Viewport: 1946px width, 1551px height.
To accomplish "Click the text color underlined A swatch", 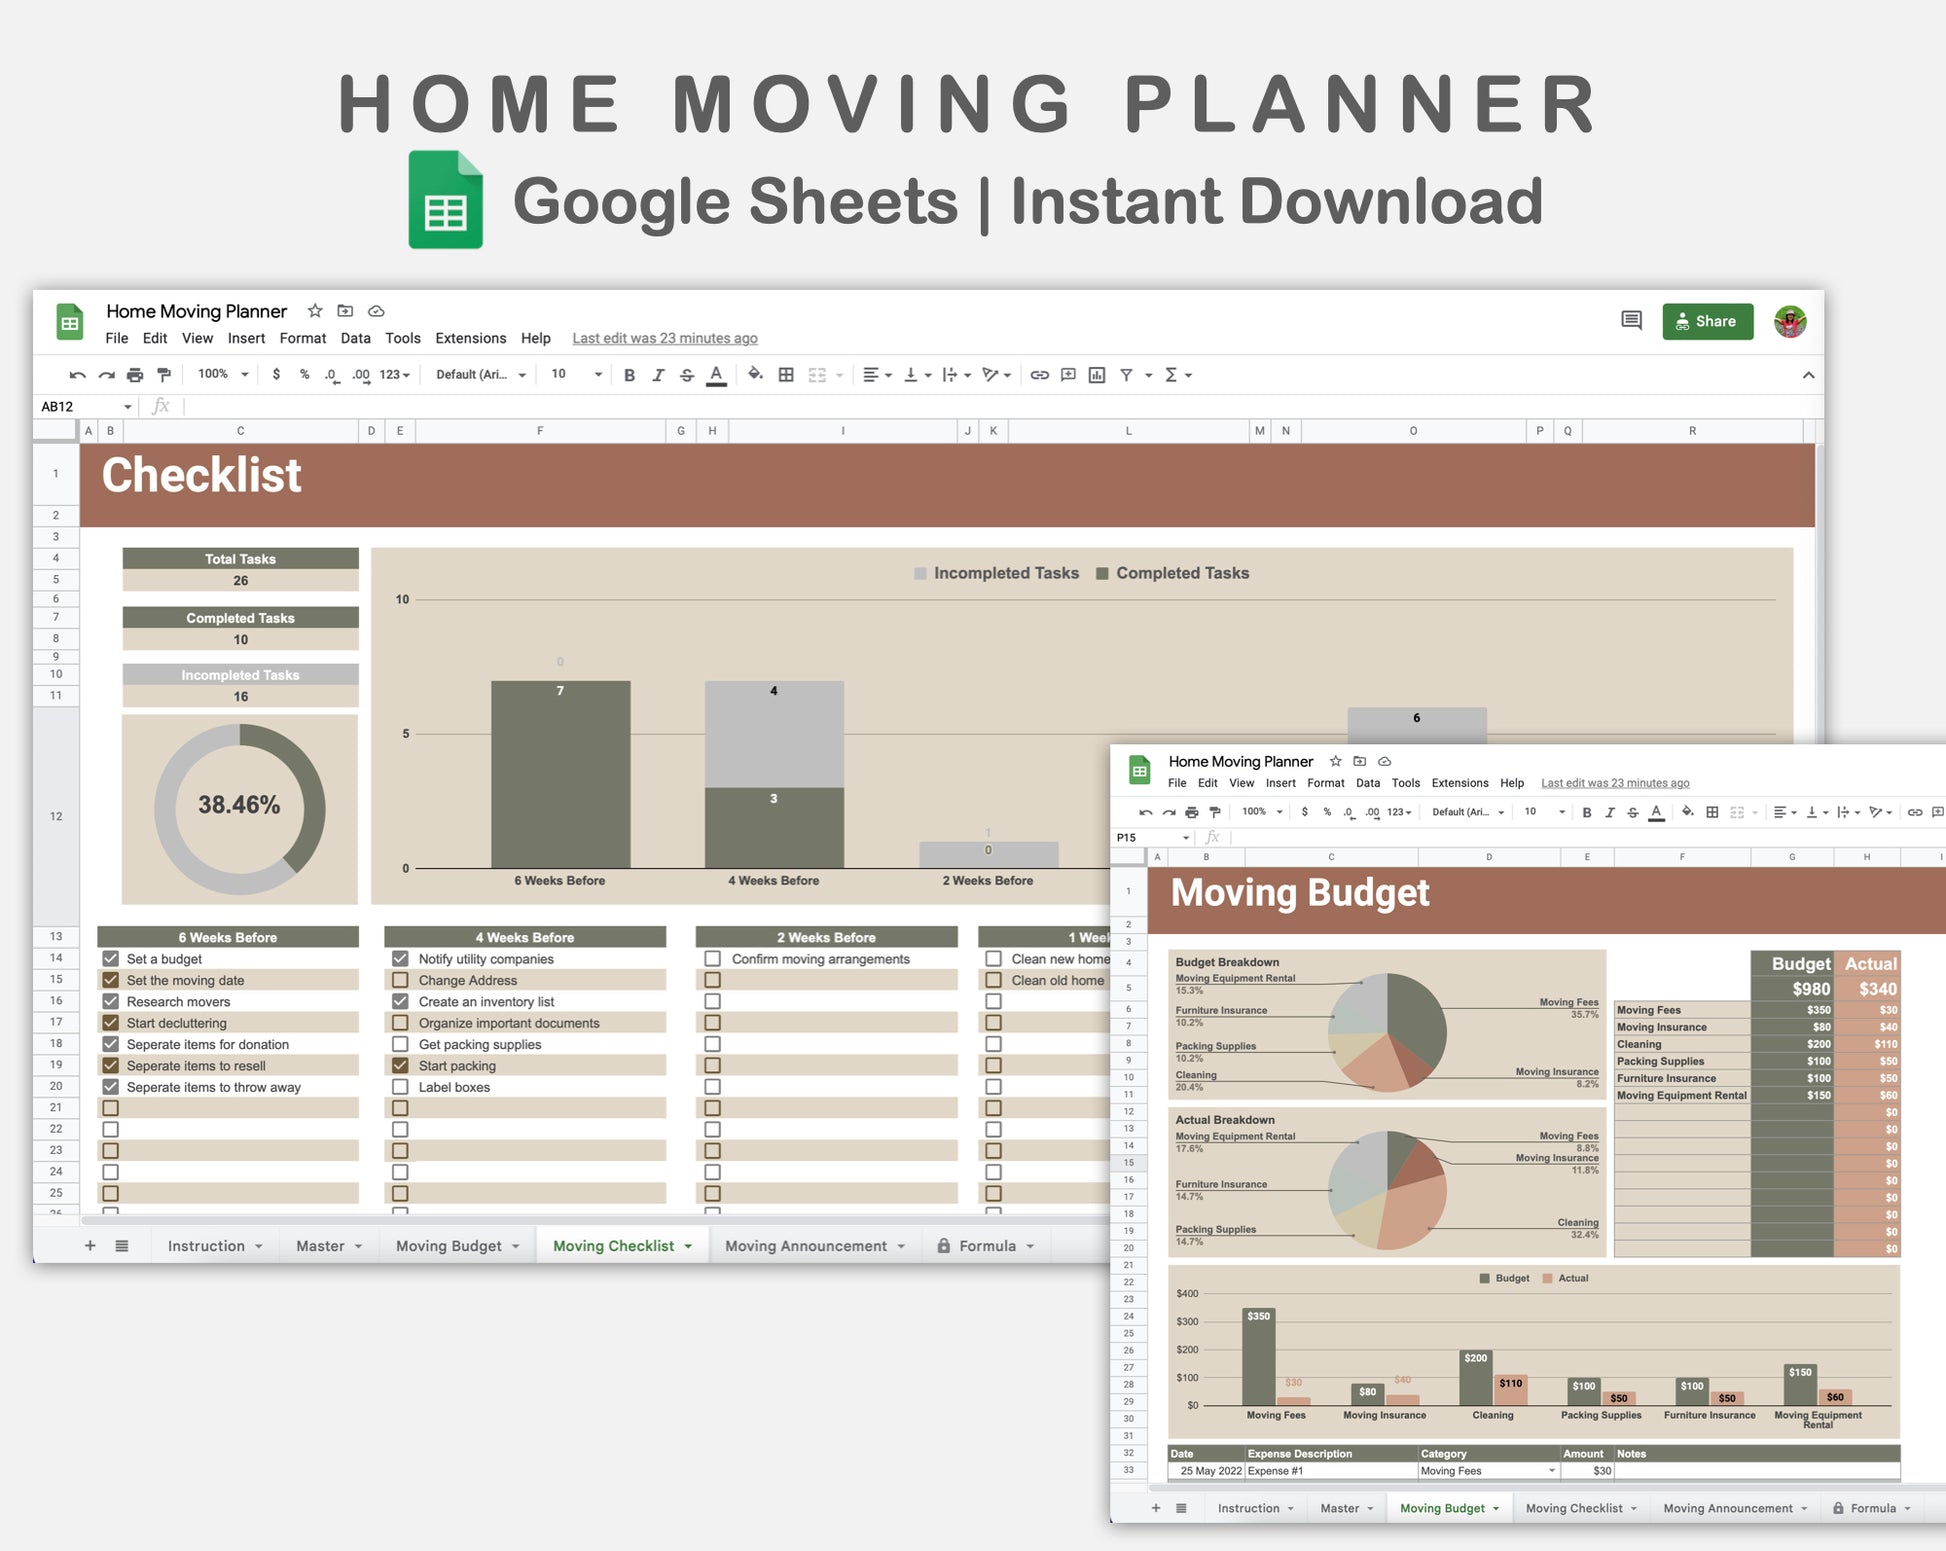I will coord(716,375).
